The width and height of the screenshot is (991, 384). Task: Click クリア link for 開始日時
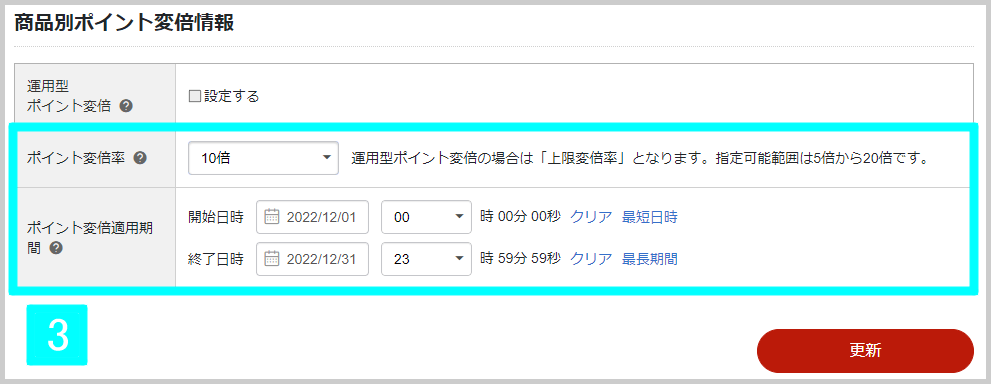point(591,217)
